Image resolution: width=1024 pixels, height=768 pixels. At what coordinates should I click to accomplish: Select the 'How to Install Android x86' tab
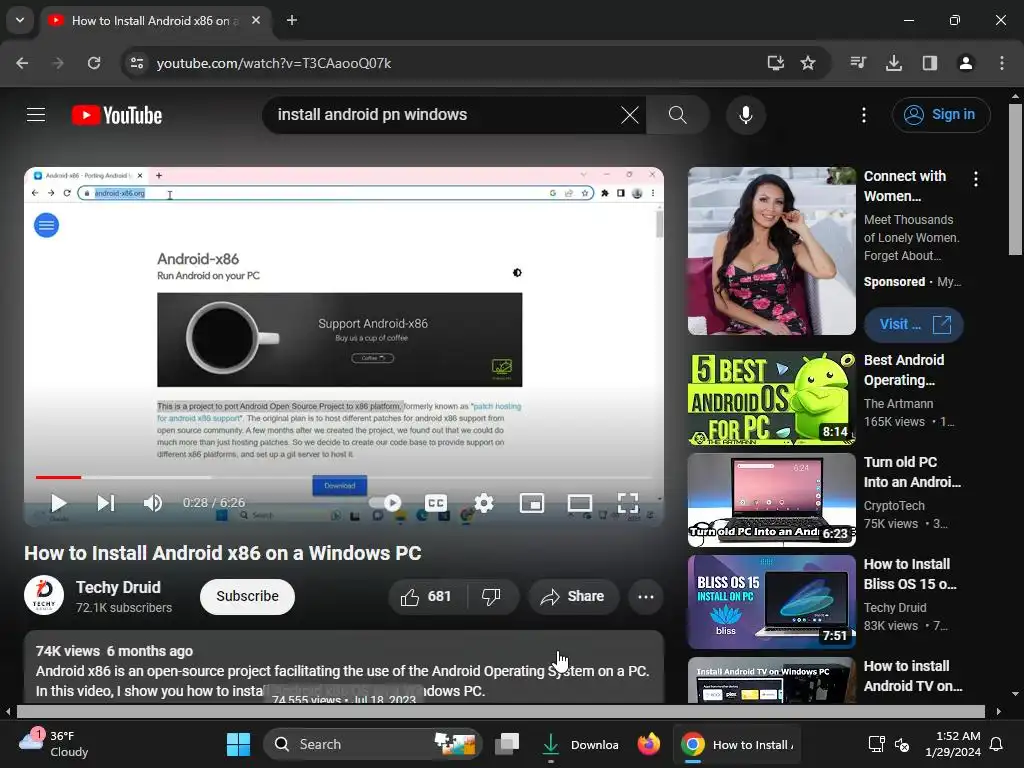(x=155, y=20)
